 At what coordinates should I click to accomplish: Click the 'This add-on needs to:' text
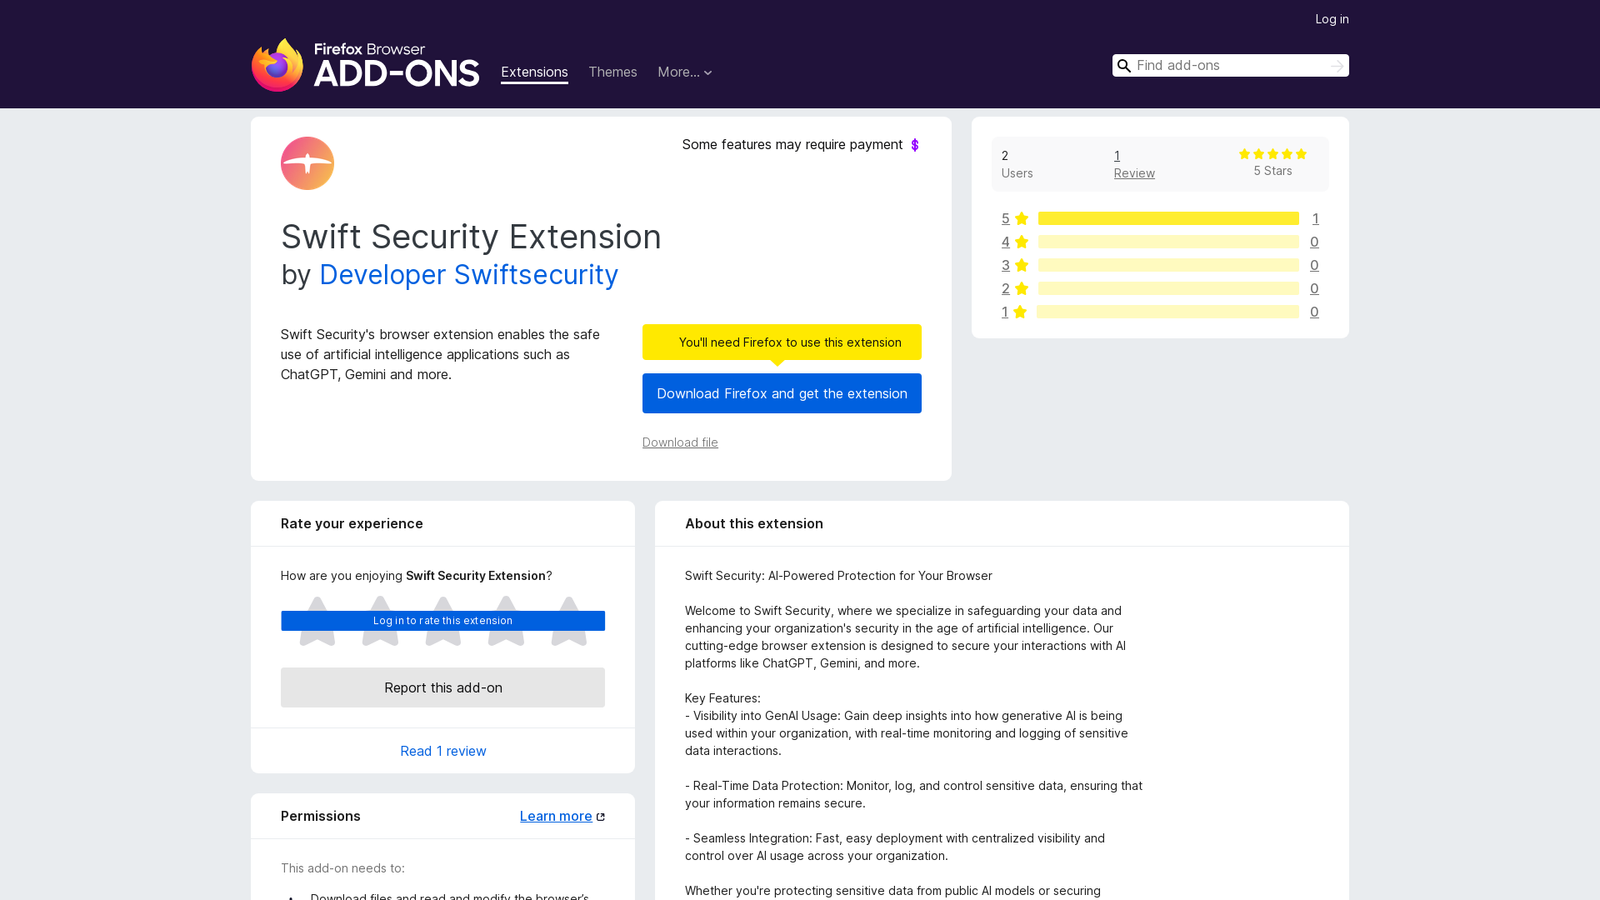pos(342,868)
